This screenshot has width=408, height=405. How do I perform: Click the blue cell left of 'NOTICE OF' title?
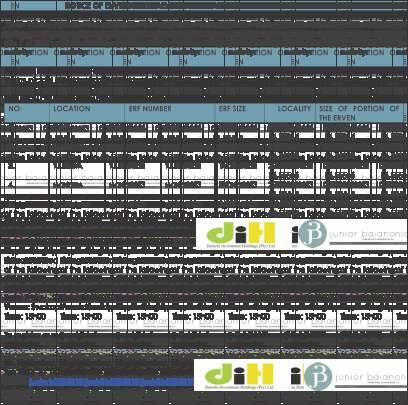pyautogui.click(x=28, y=6)
